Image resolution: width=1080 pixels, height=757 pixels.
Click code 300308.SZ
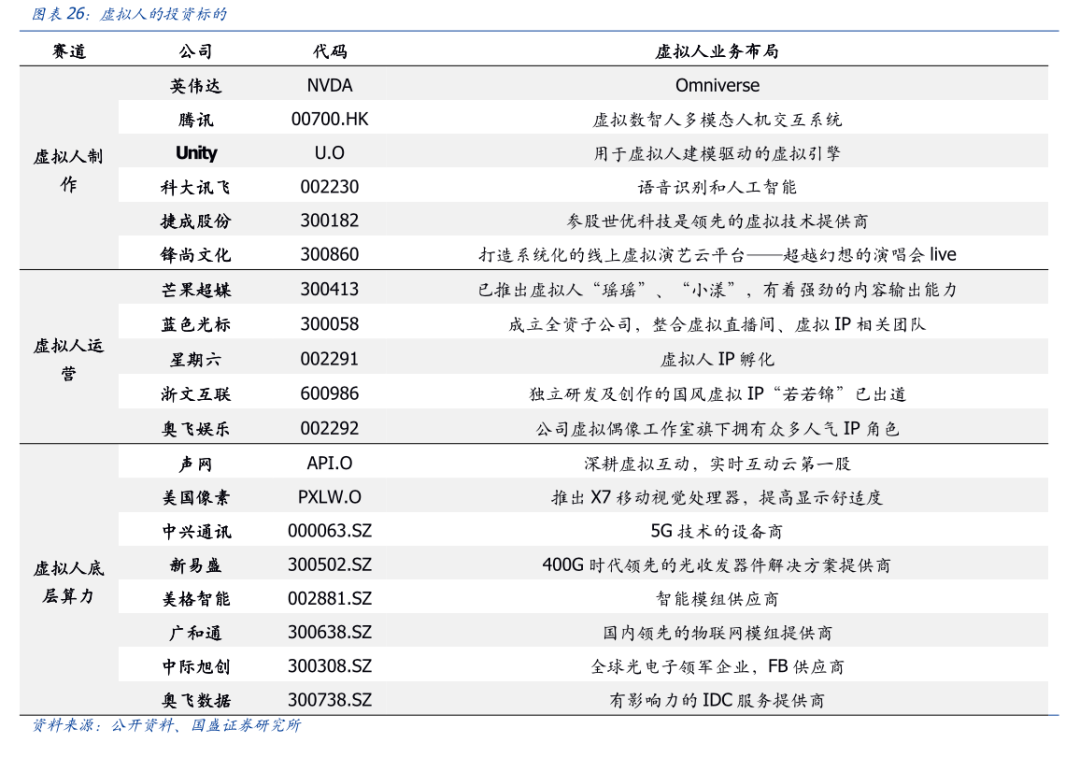pyautogui.click(x=330, y=666)
